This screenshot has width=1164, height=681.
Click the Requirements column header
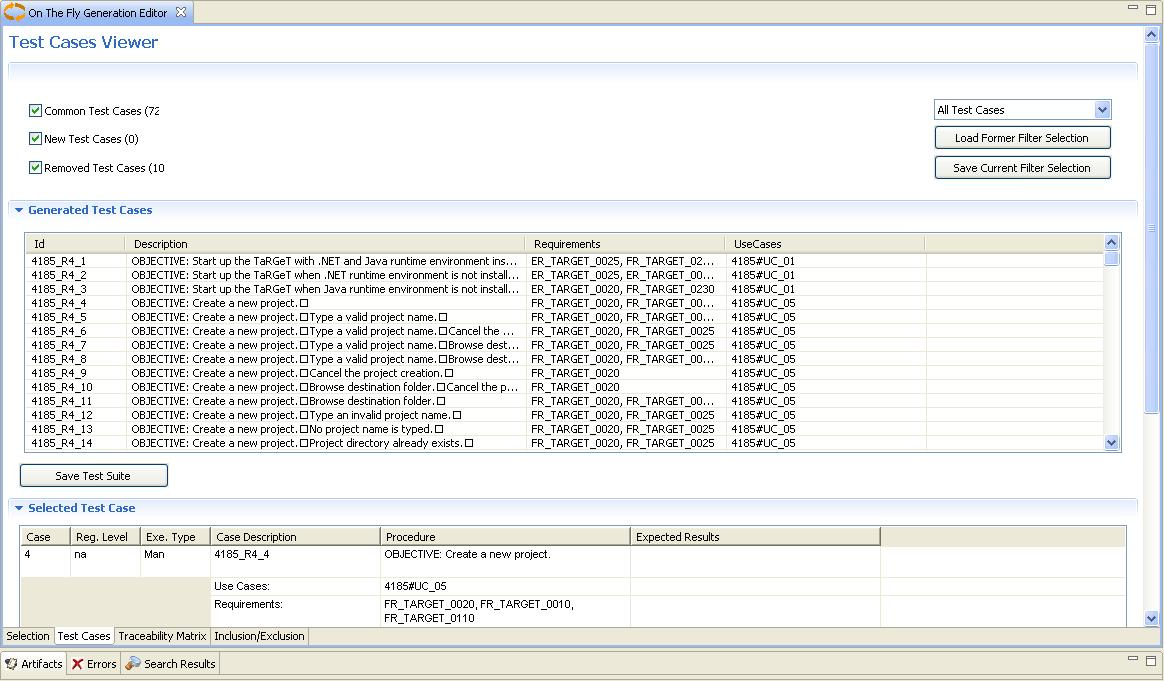tap(625, 244)
